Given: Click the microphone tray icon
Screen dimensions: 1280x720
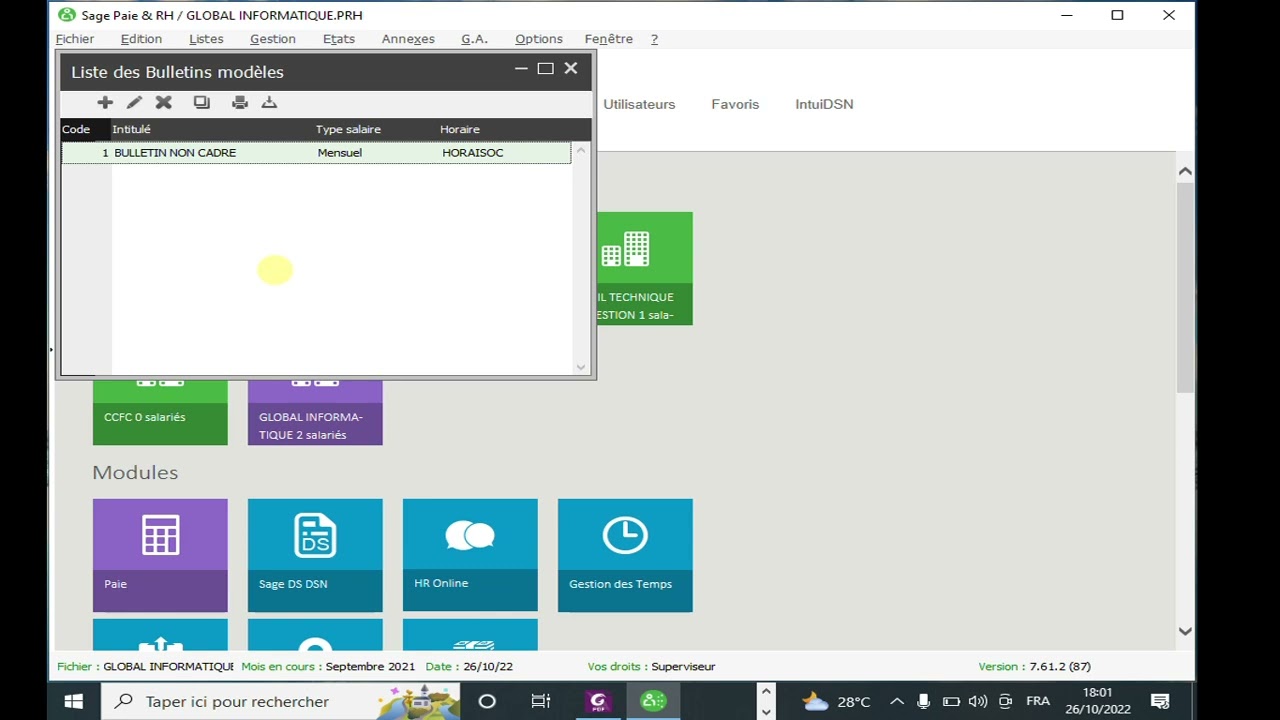Looking at the screenshot, I should (924, 701).
